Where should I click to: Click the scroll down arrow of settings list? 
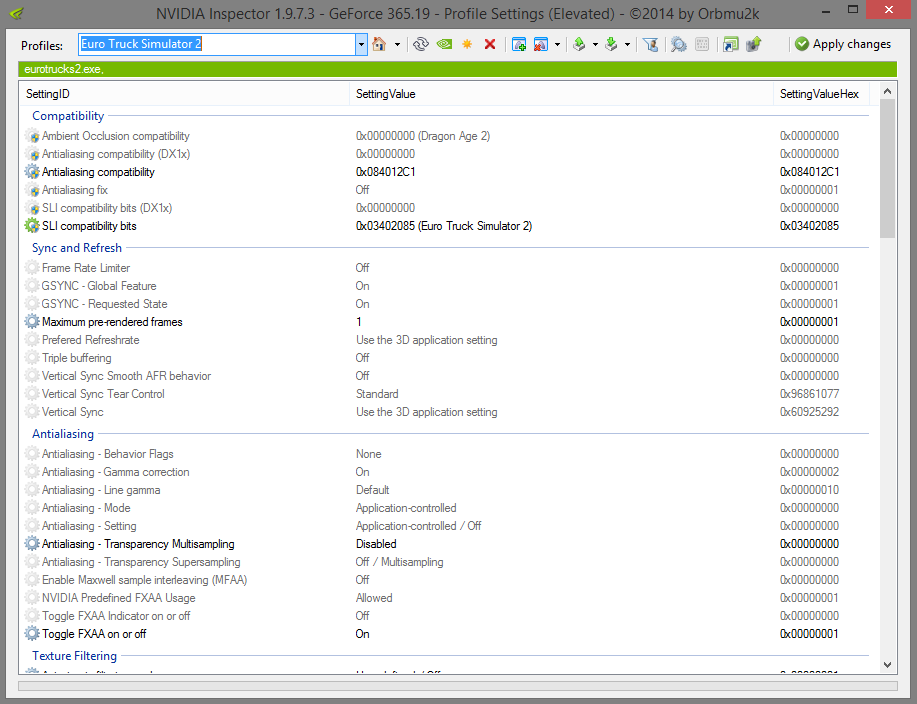pos(887,665)
